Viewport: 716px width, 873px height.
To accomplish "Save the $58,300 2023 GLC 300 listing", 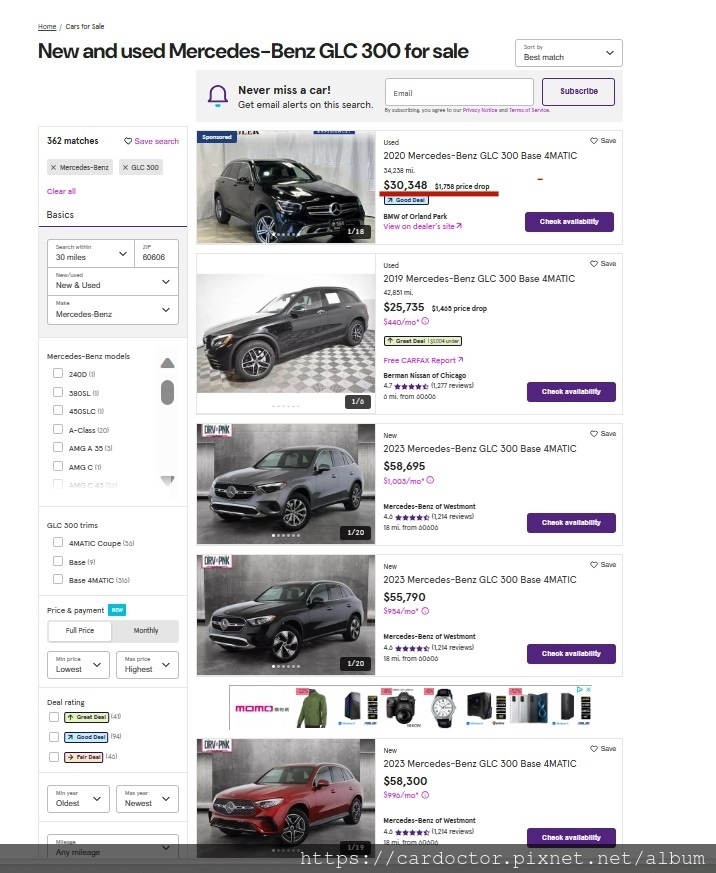I will point(594,749).
